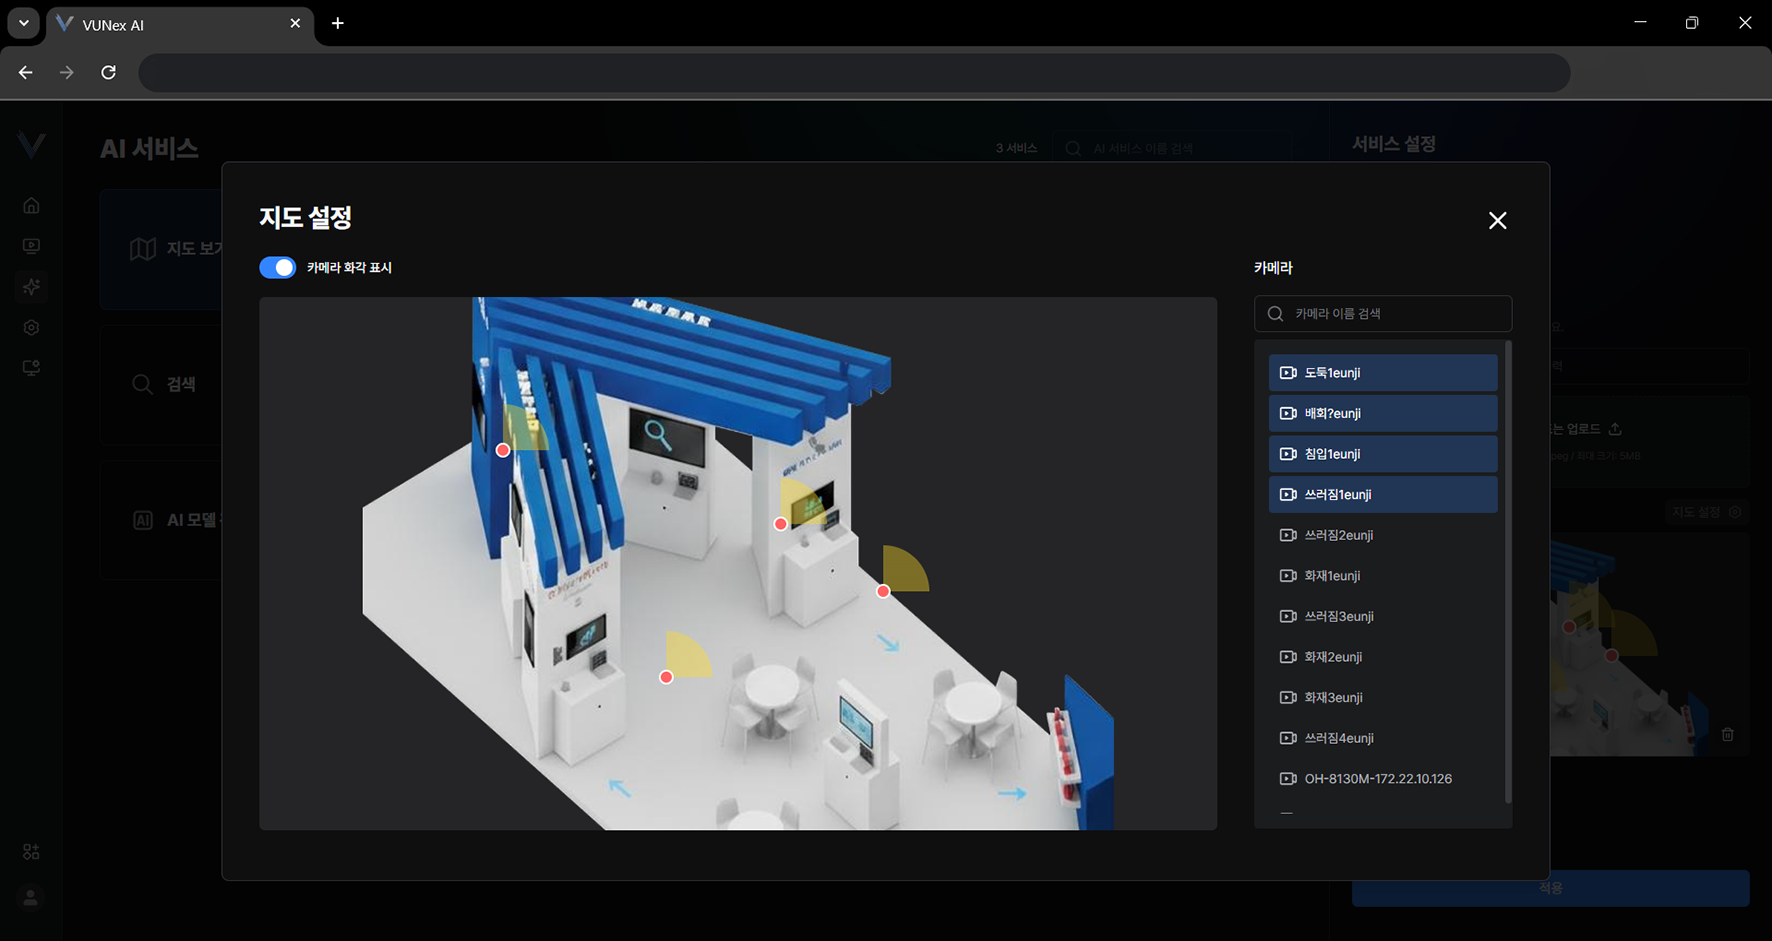Click the camera icon beside 배회?eunji
The height and width of the screenshot is (941, 1772).
pos(1288,414)
